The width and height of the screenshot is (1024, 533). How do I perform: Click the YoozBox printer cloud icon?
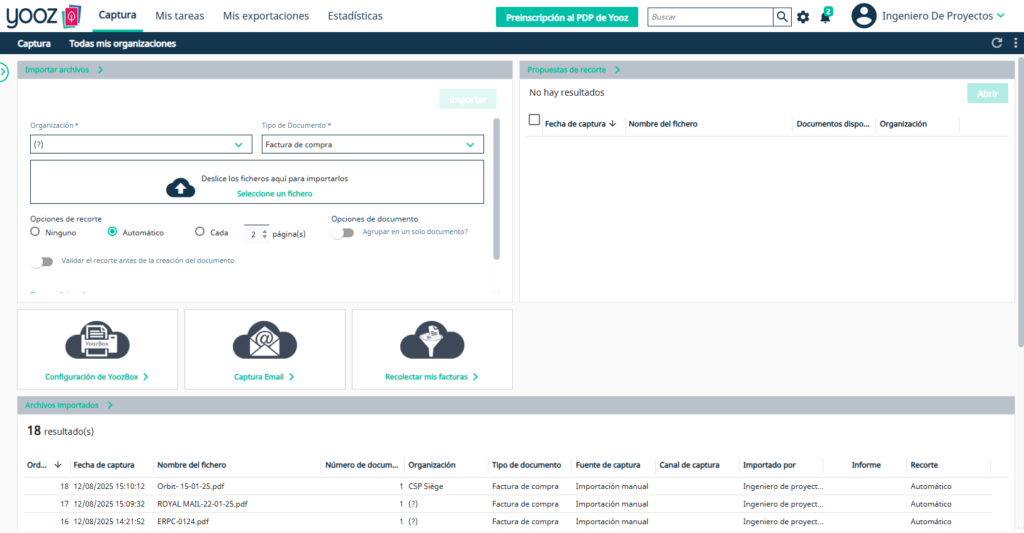[x=97, y=340]
